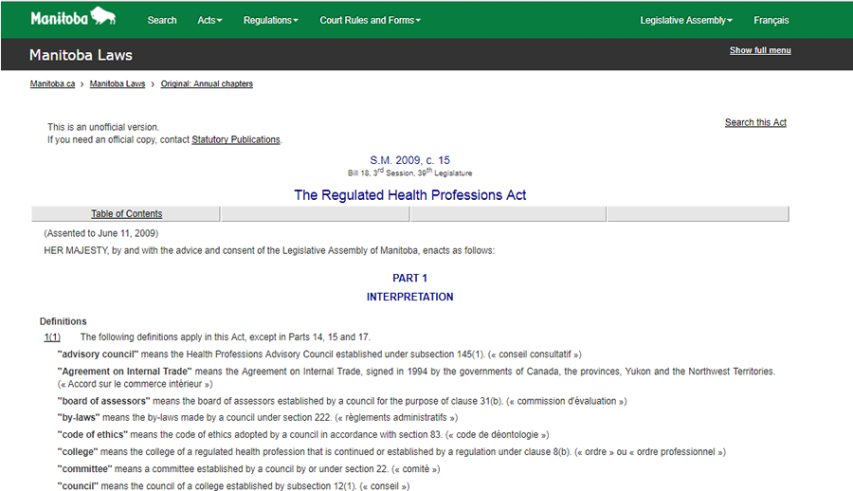
Task: Click the Show full menu link
Action: click(760, 50)
